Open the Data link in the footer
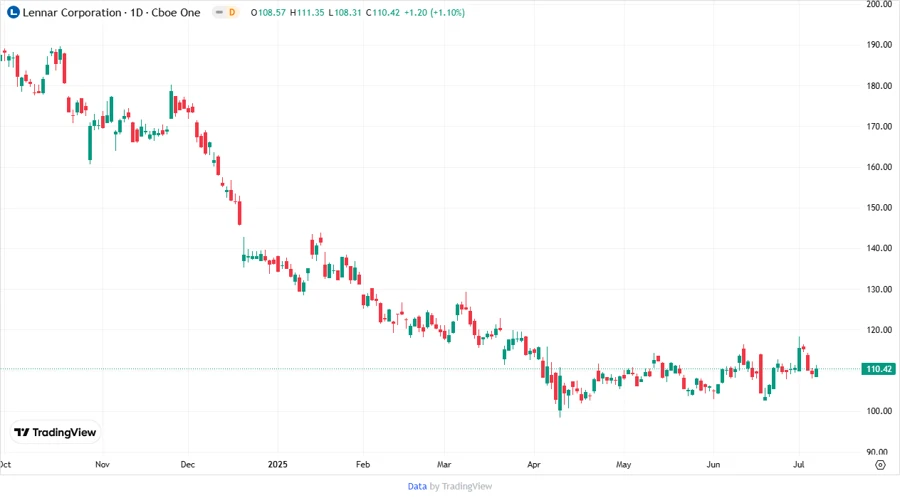The width and height of the screenshot is (900, 498). pos(417,486)
